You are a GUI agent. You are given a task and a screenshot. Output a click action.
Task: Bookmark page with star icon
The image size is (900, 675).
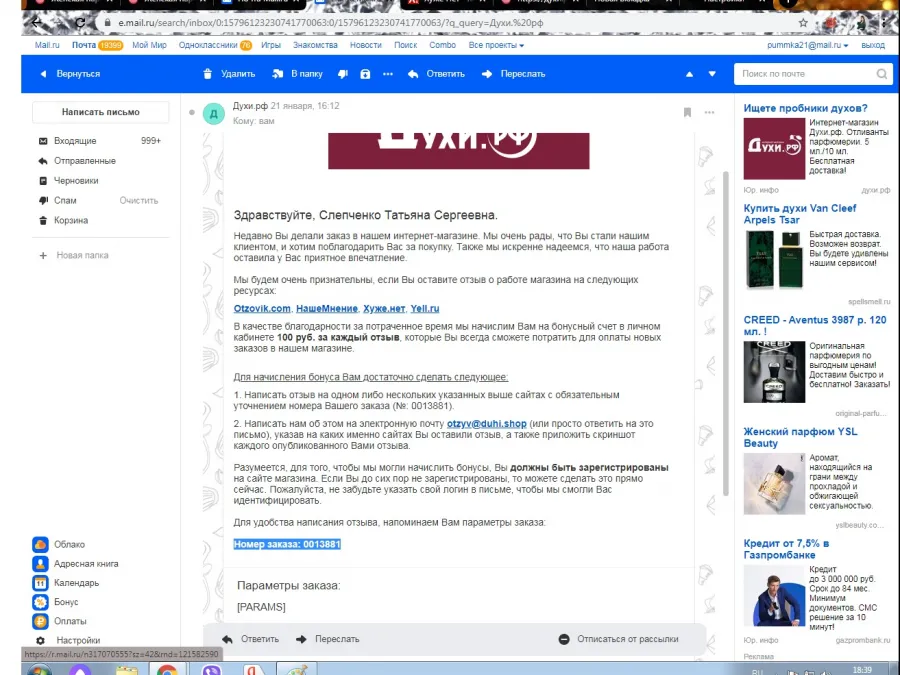[x=803, y=23]
